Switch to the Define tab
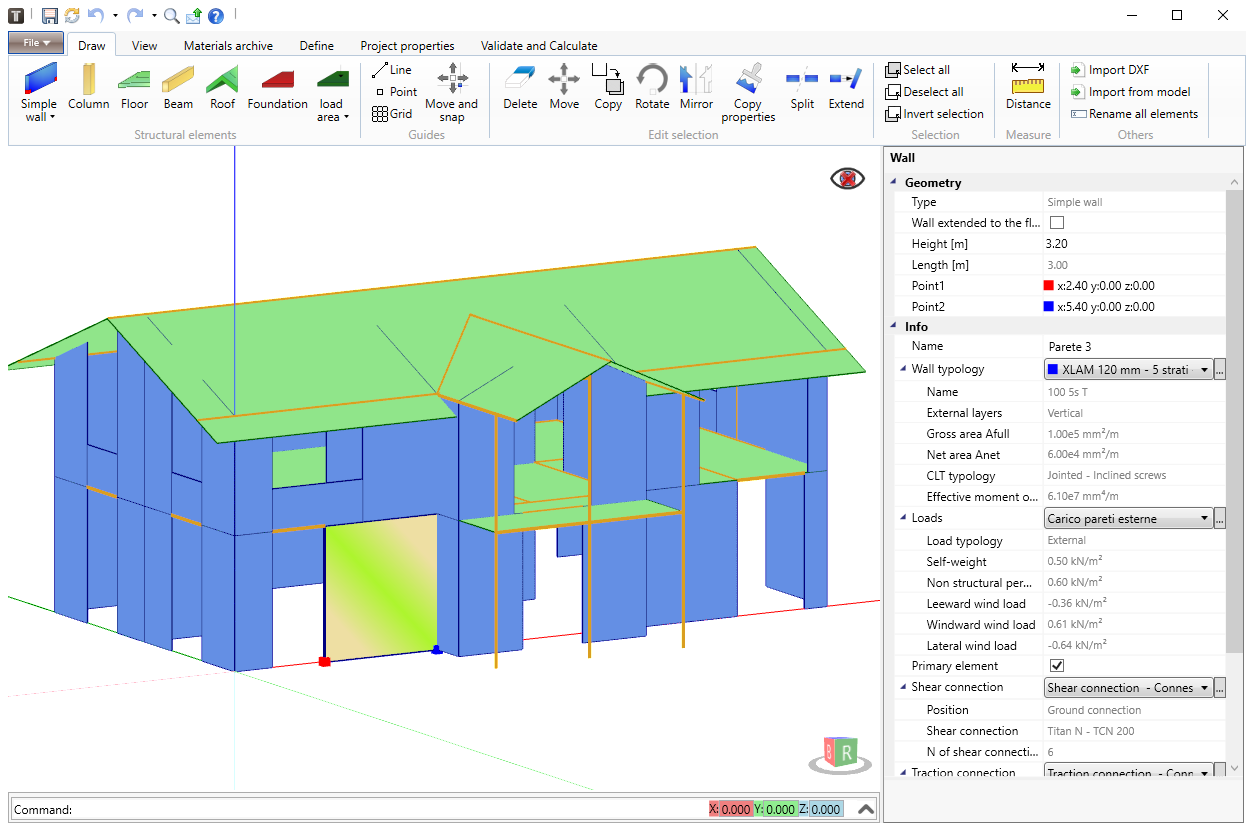Image resolution: width=1254 pixels, height=824 pixels. [316, 46]
